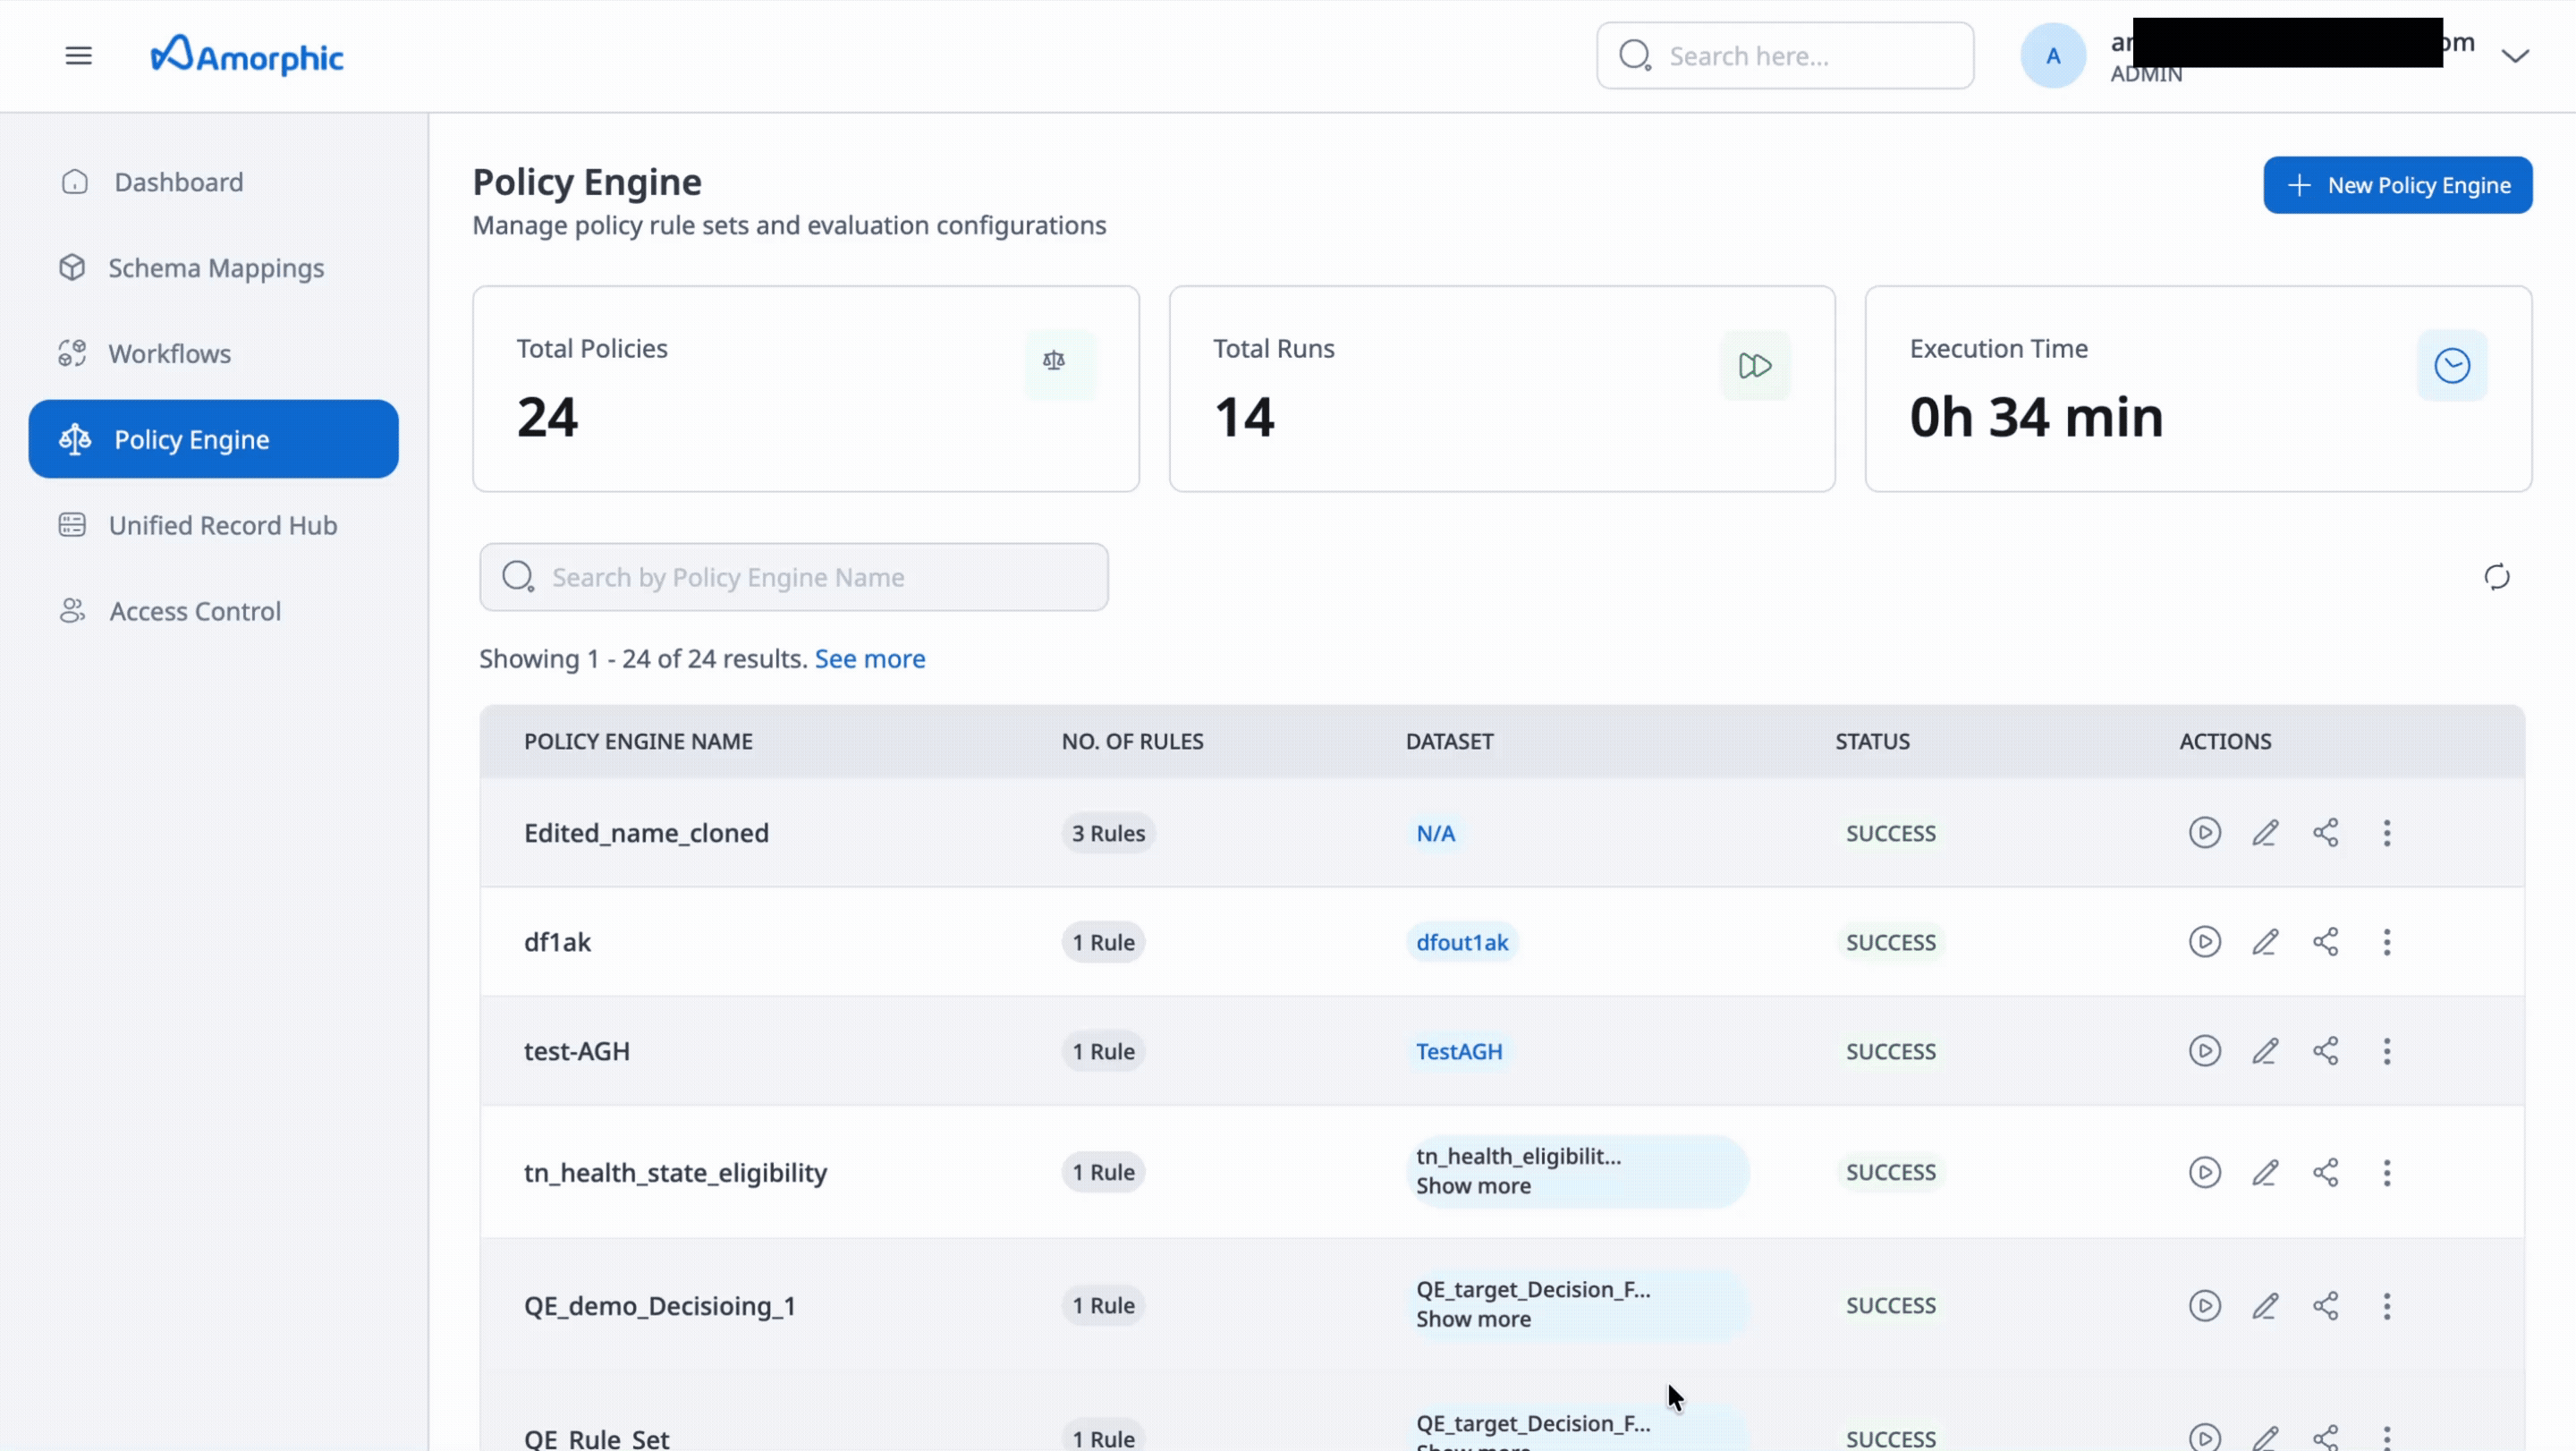The height and width of the screenshot is (1451, 2576).
Task: Click the scales icon on Total Policies card
Action: pos(1054,361)
